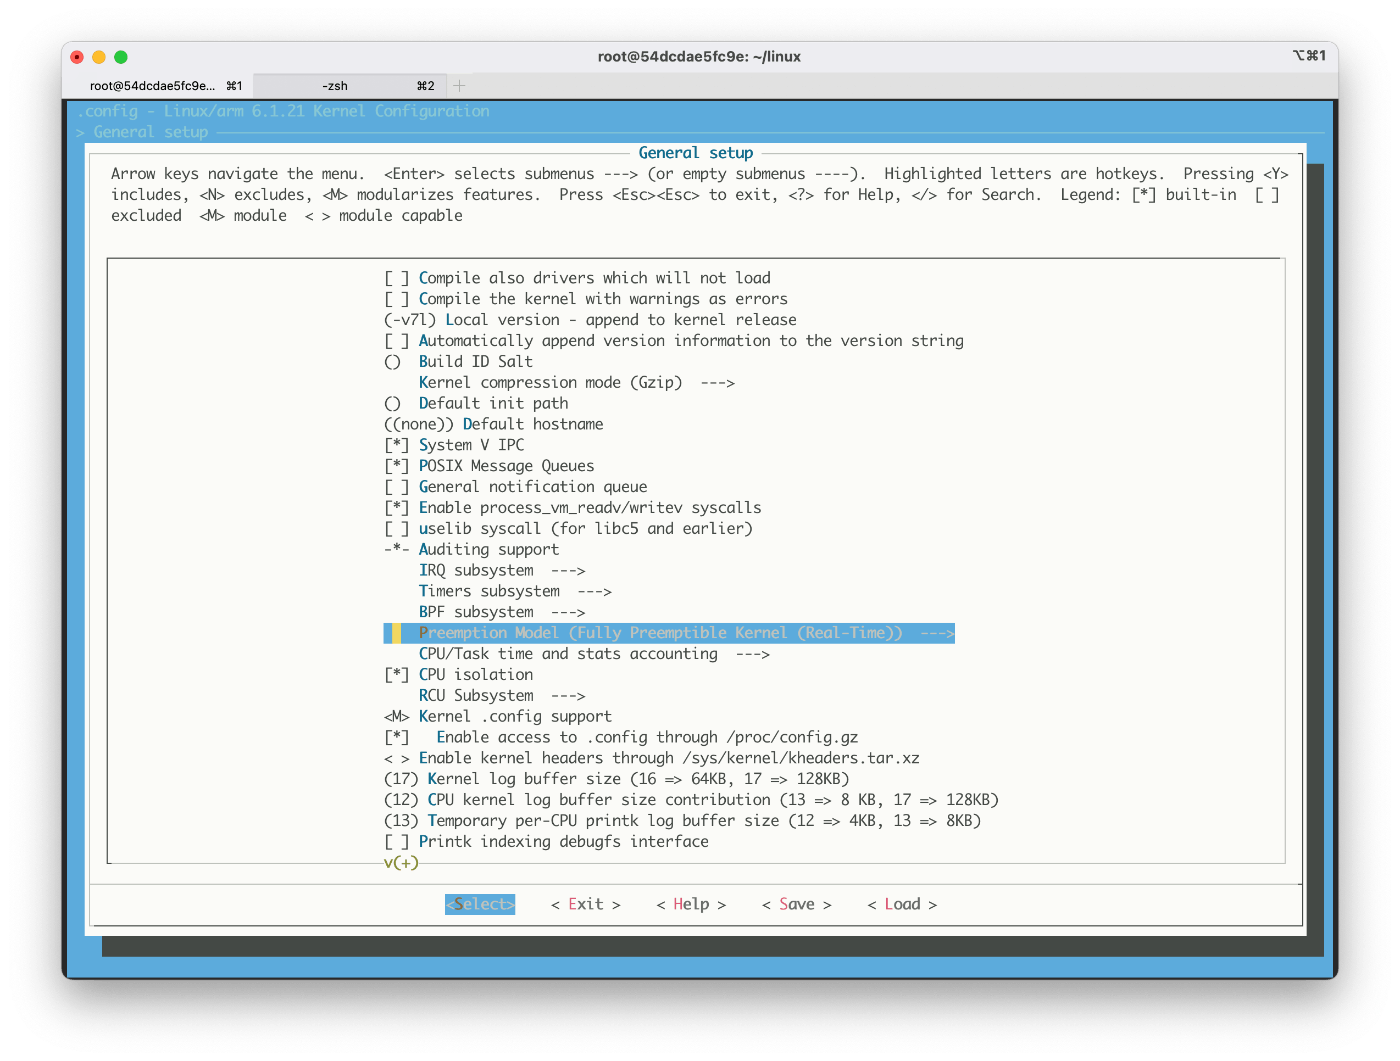Switch to root@54dcdae5fc9e terminal tab

pos(158,86)
